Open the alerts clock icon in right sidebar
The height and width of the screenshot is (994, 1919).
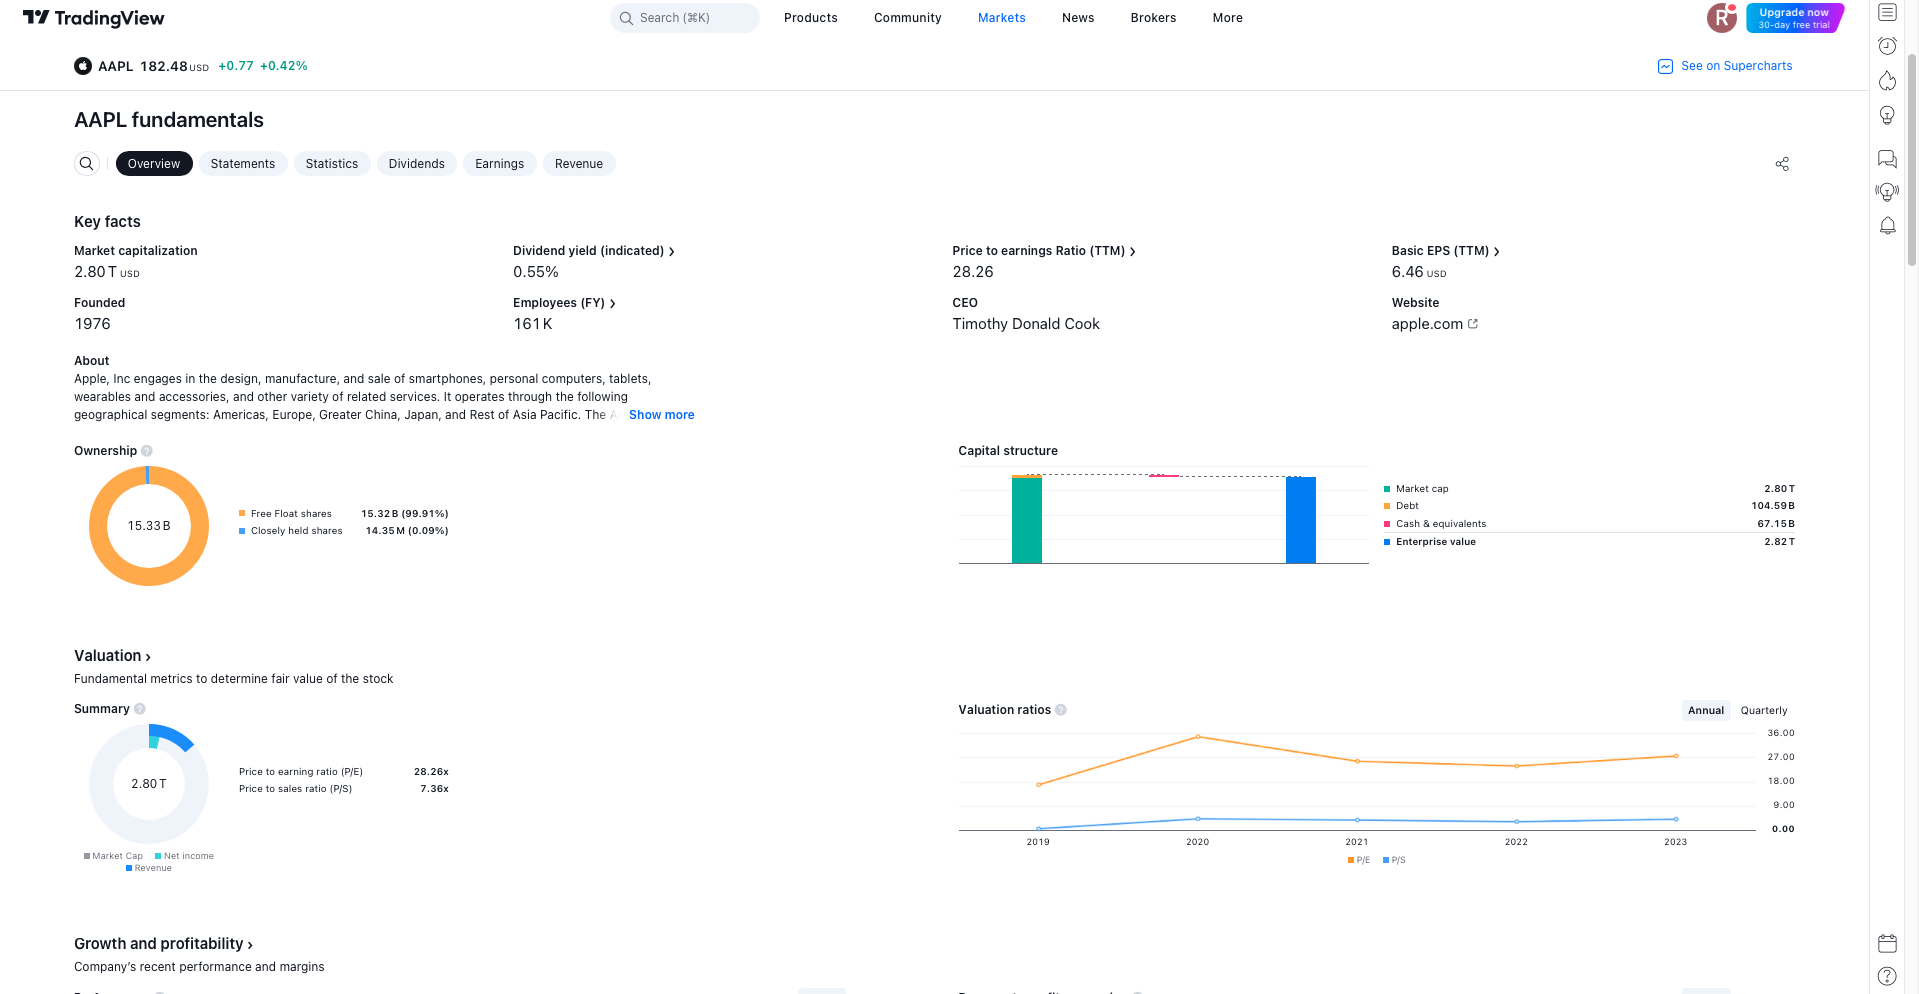pyautogui.click(x=1887, y=46)
